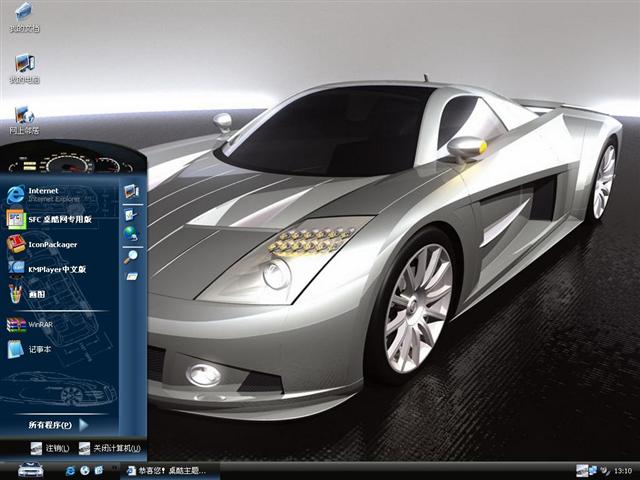Open Internet Explorer in the Quick Launch bar

(x=70, y=470)
